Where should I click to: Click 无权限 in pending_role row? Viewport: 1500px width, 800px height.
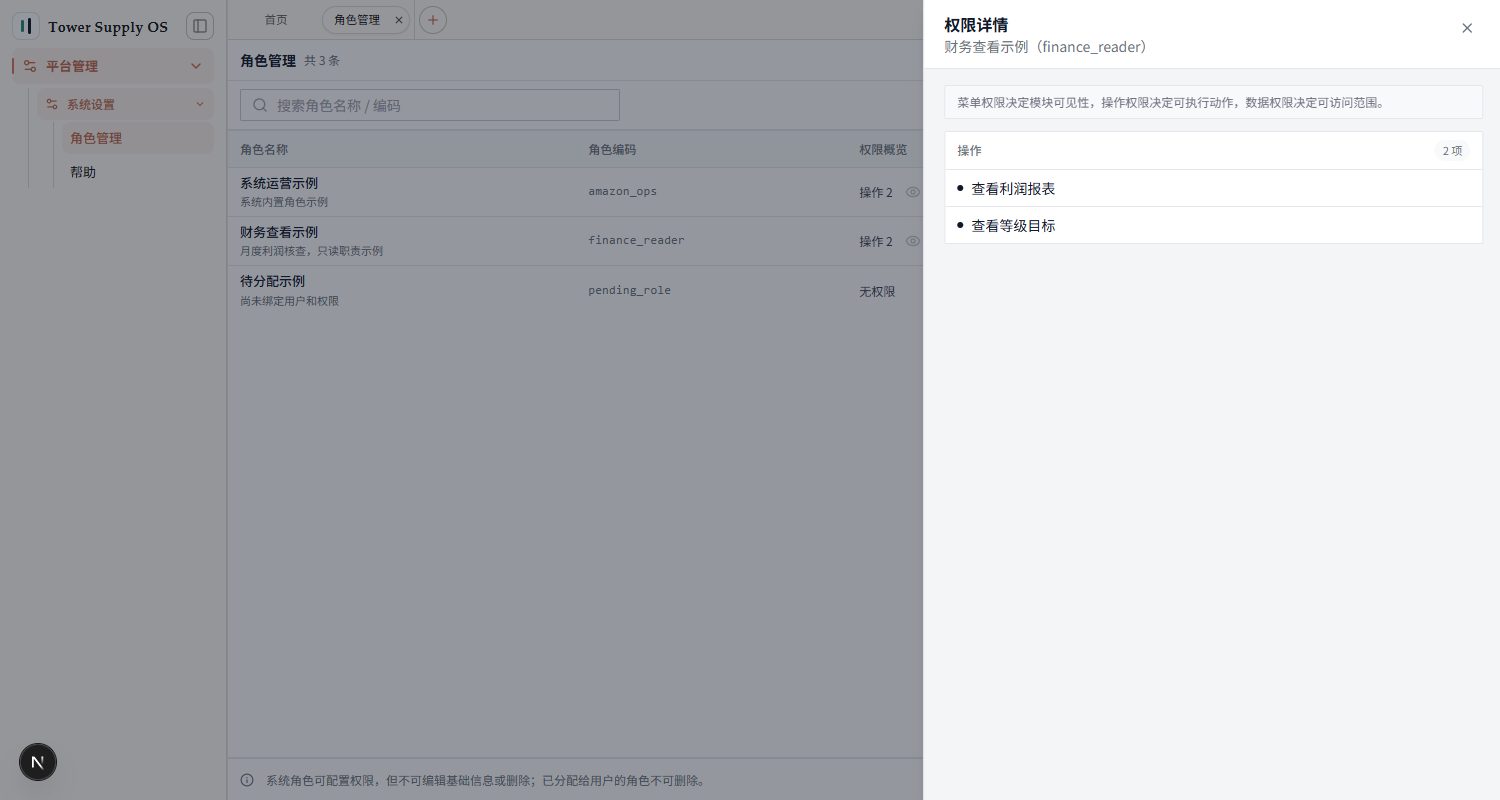coord(877,291)
